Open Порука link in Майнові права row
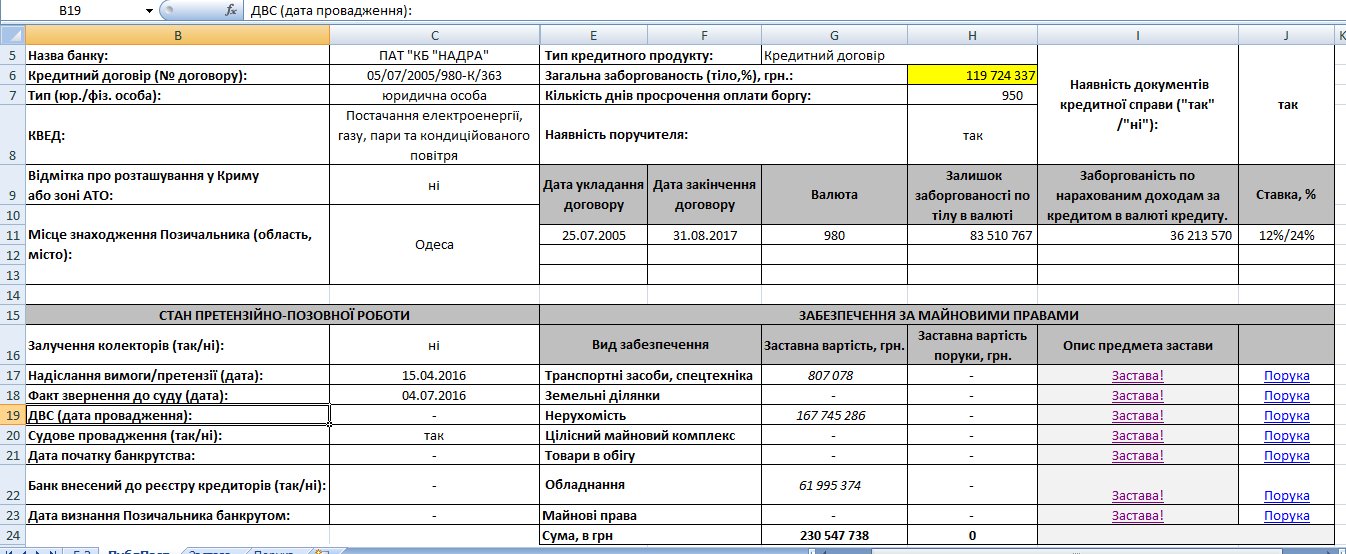This screenshot has width=1346, height=554. coord(1286,516)
